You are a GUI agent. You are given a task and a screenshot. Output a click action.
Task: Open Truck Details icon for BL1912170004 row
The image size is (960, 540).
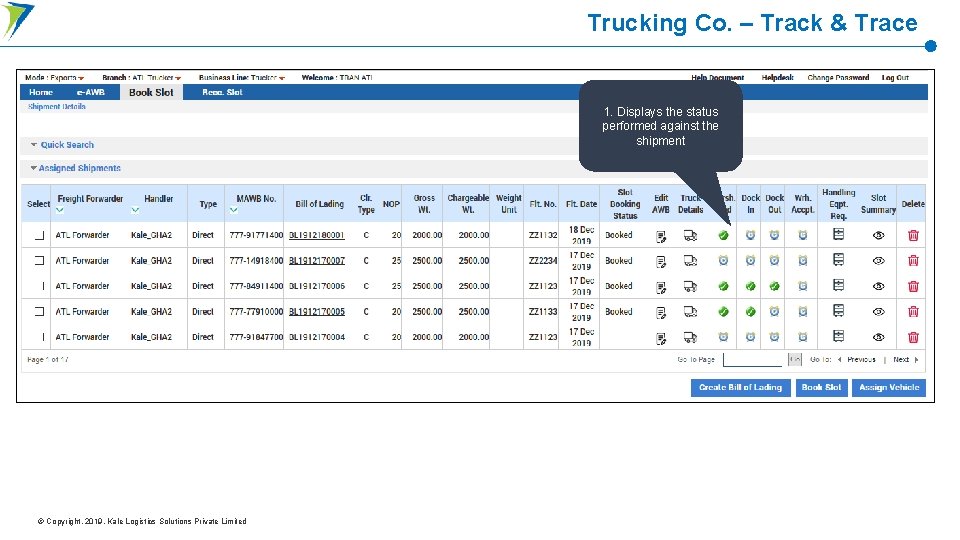691,337
